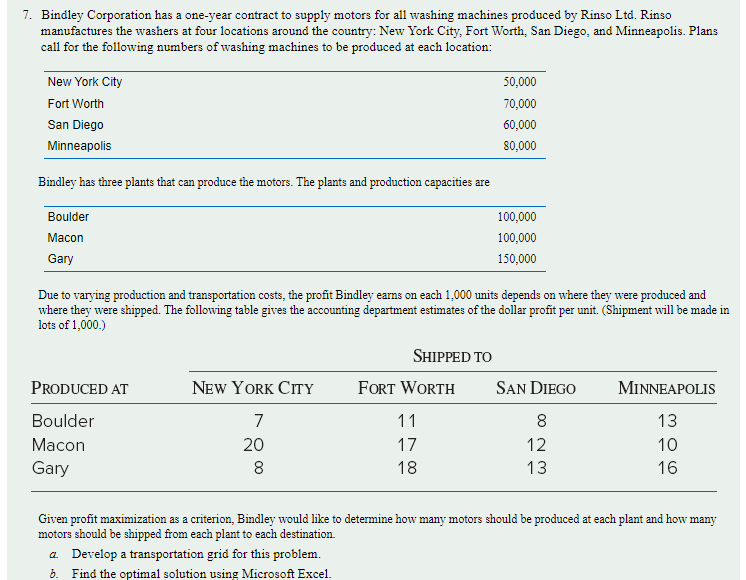
Task: Click the PRODUCED AT column header
Action: [x=79, y=388]
